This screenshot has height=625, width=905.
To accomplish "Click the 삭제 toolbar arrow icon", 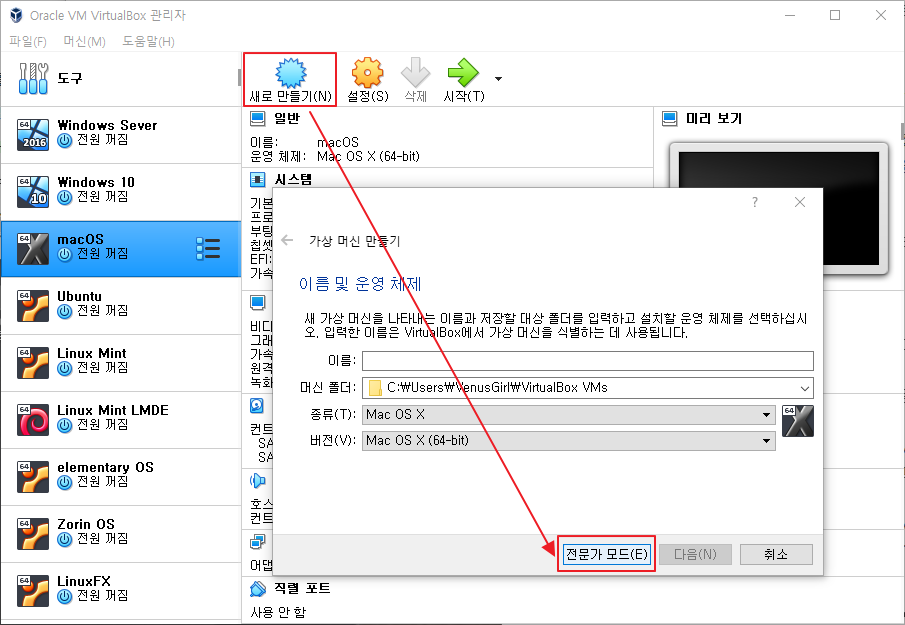I will coord(416,72).
